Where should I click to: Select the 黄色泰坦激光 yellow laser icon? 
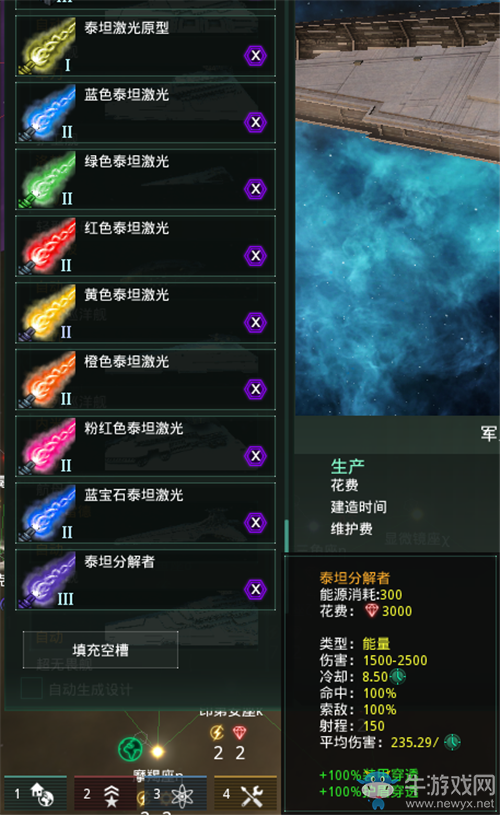[47, 313]
